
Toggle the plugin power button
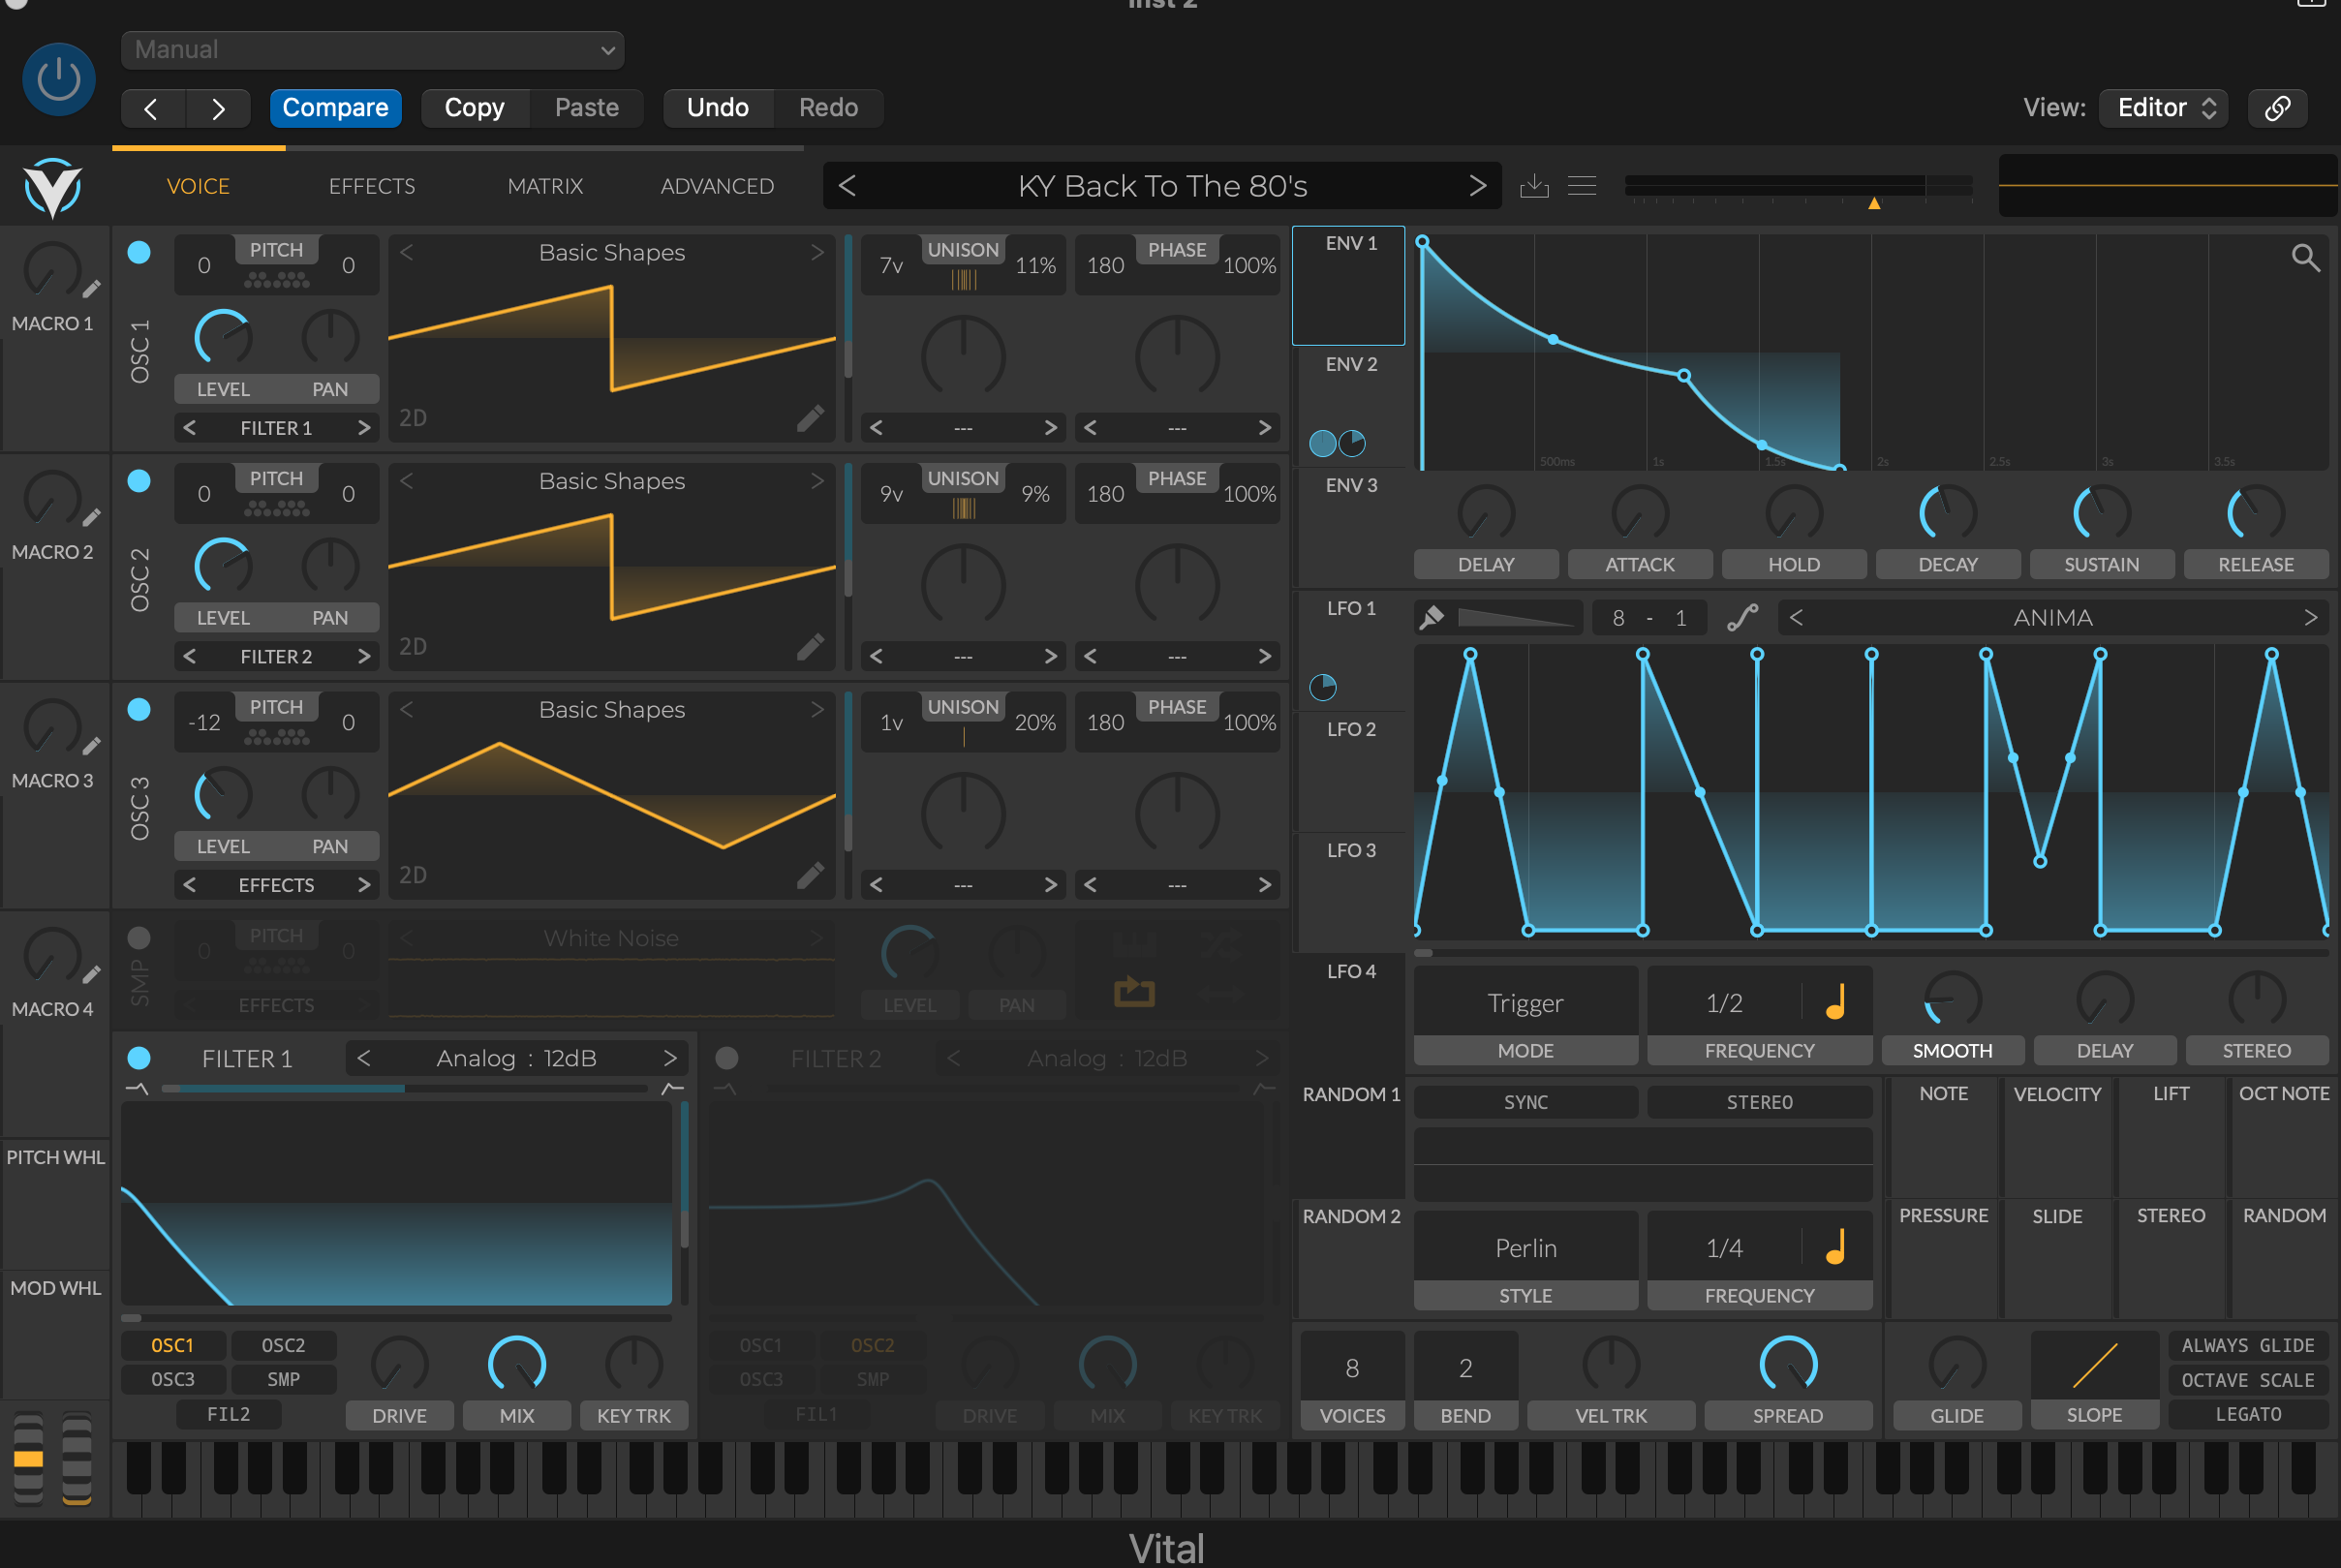click(x=59, y=79)
